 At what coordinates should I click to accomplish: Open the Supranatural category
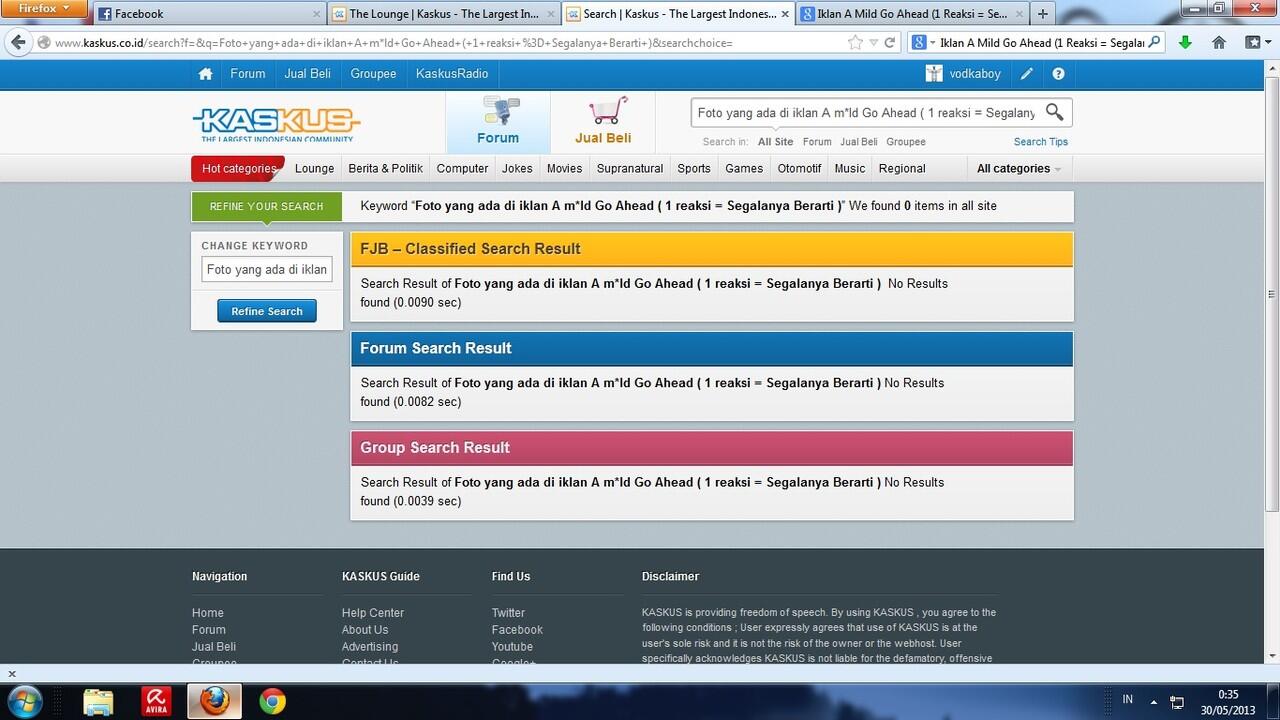[x=630, y=169]
